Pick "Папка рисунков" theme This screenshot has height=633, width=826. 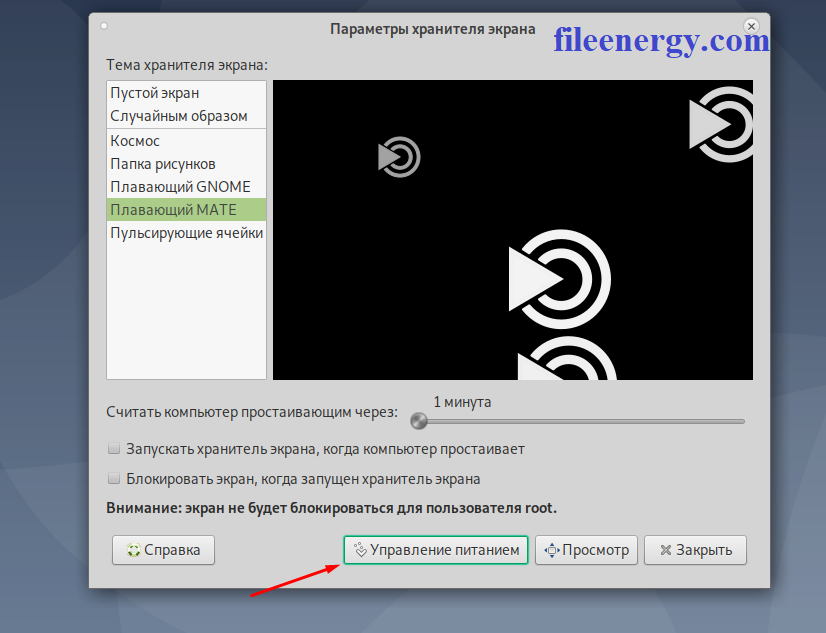coord(186,164)
